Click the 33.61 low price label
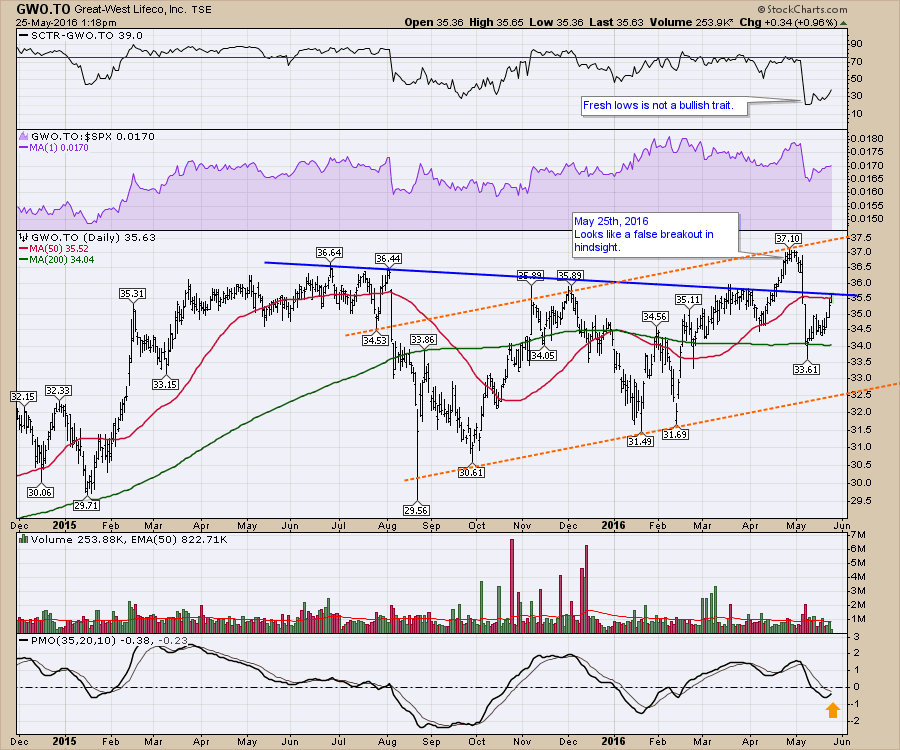900x750 pixels. [x=806, y=370]
